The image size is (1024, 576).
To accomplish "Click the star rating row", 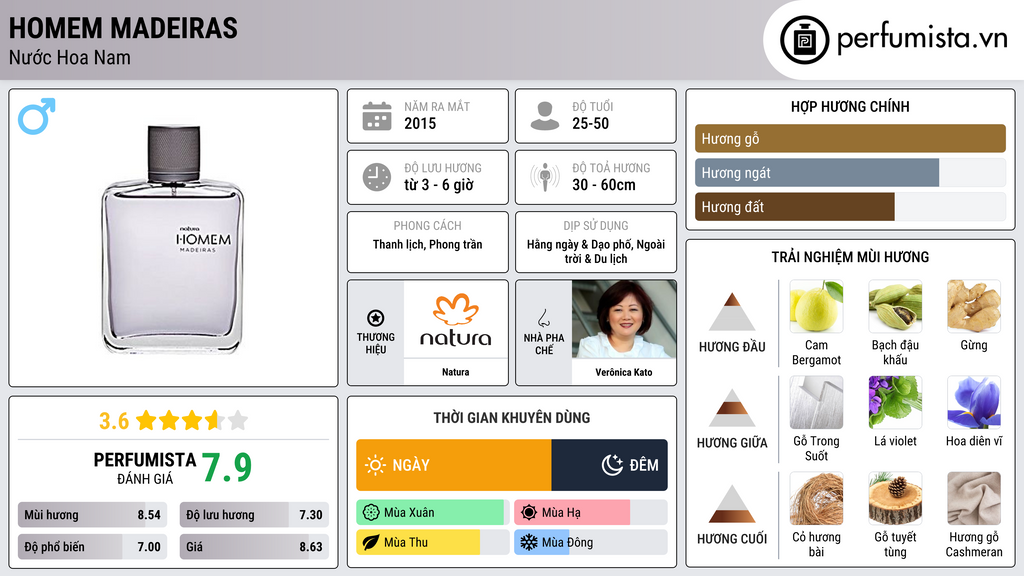I will (x=192, y=421).
